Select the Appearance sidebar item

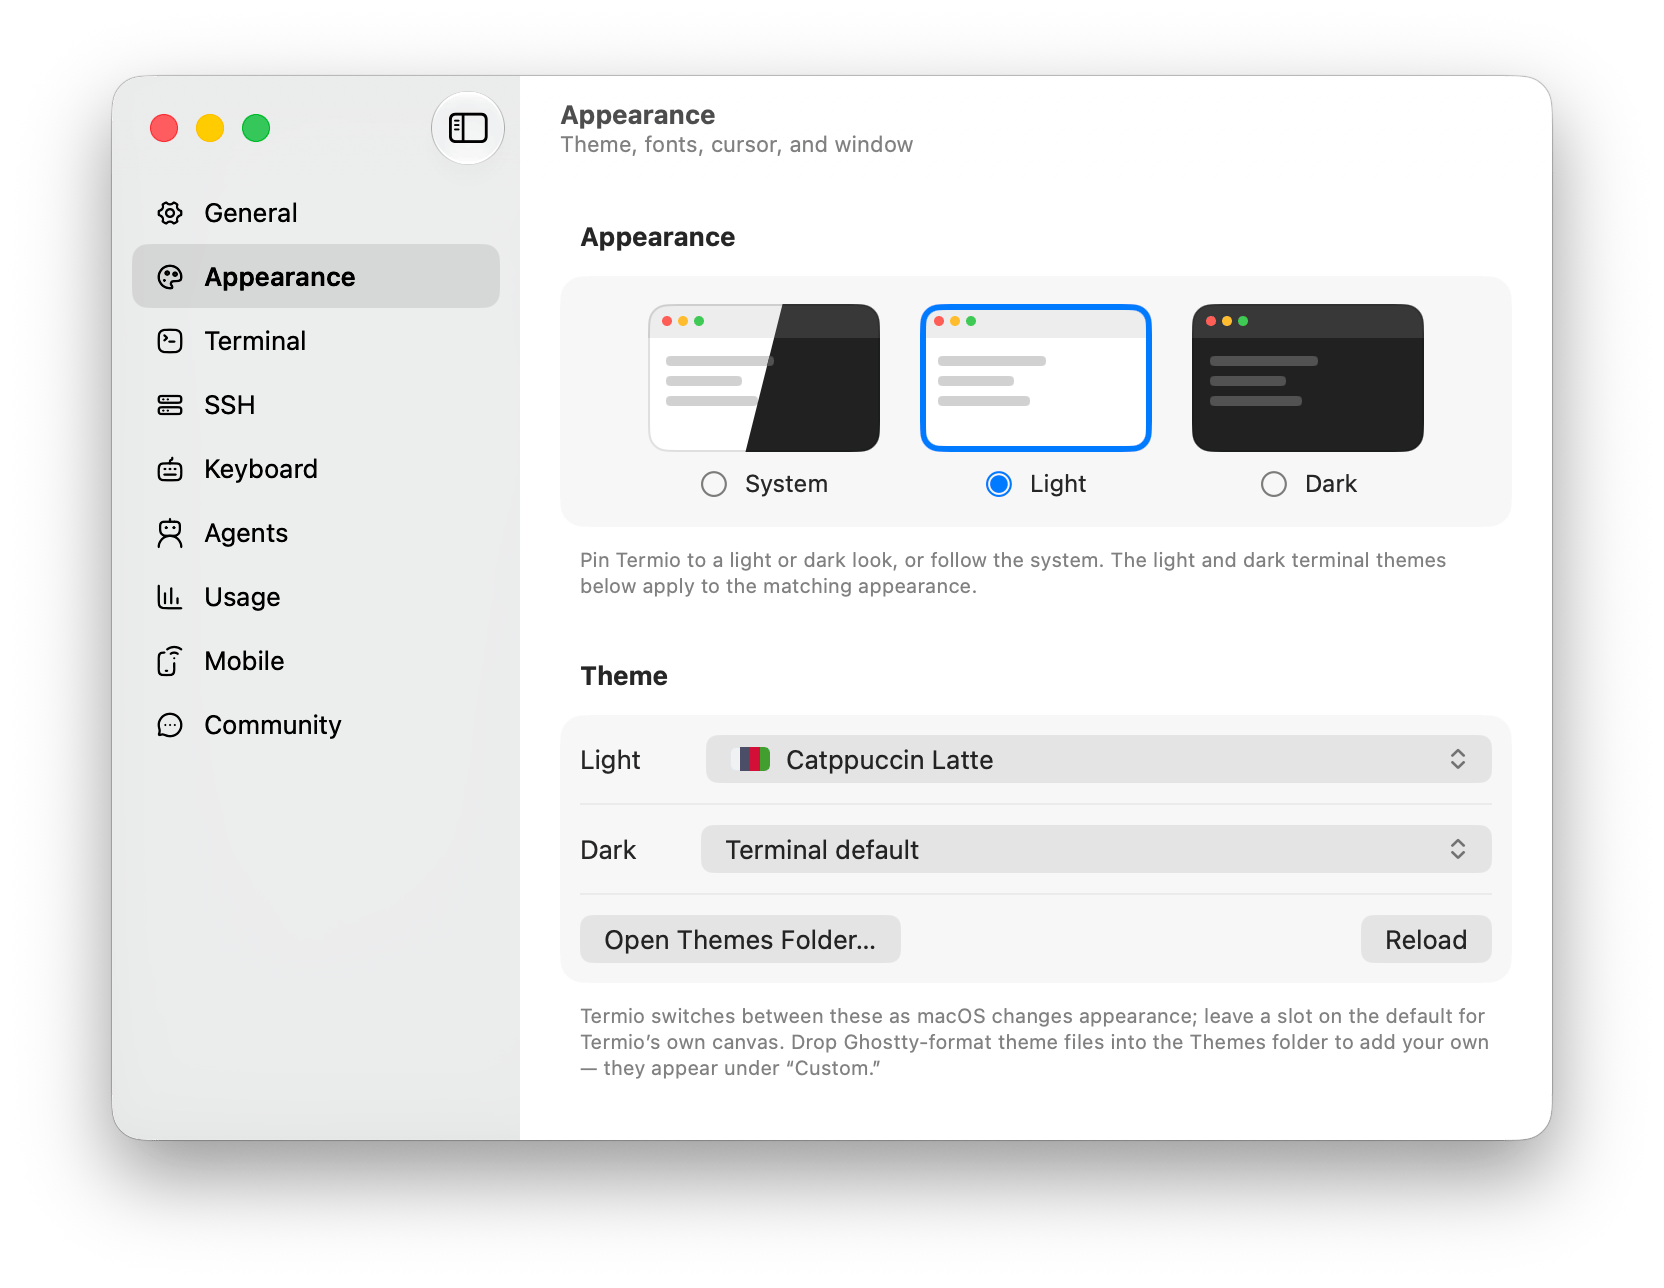(316, 277)
